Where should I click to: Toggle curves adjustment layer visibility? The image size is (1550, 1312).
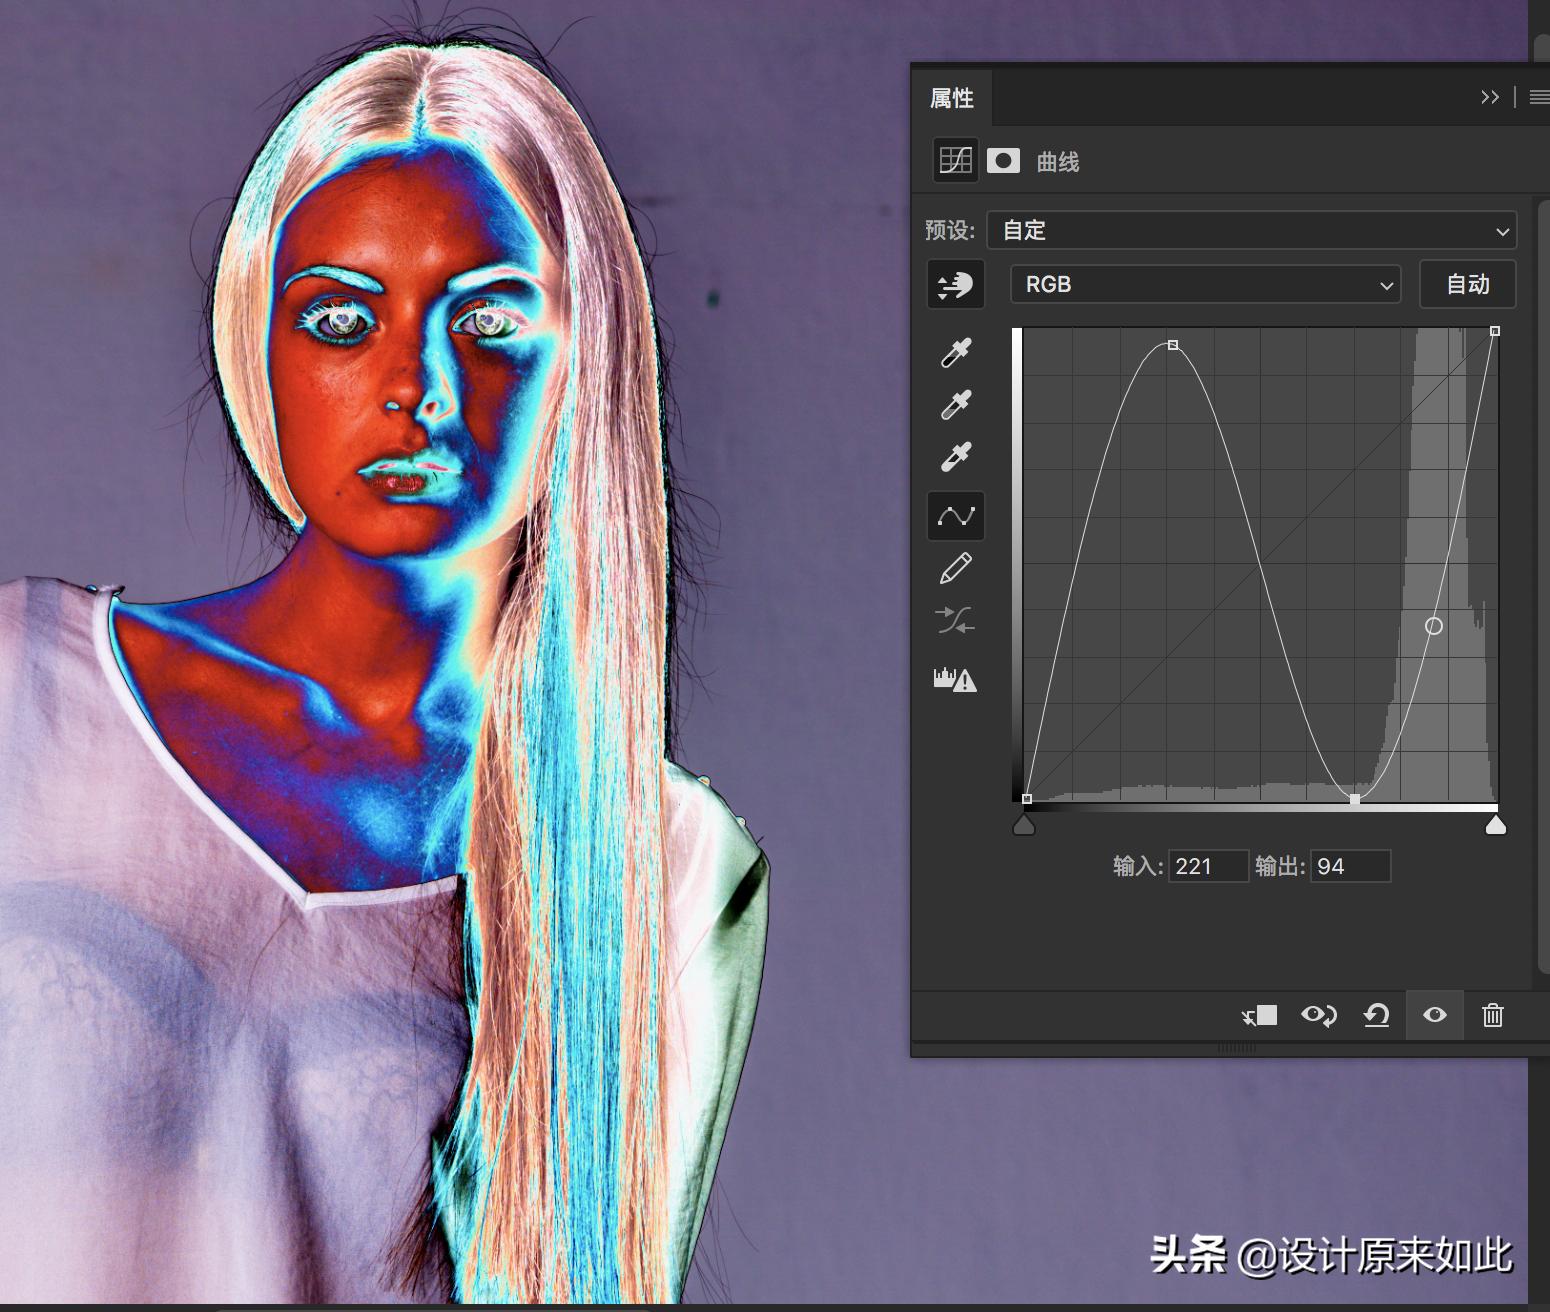tap(1434, 1015)
